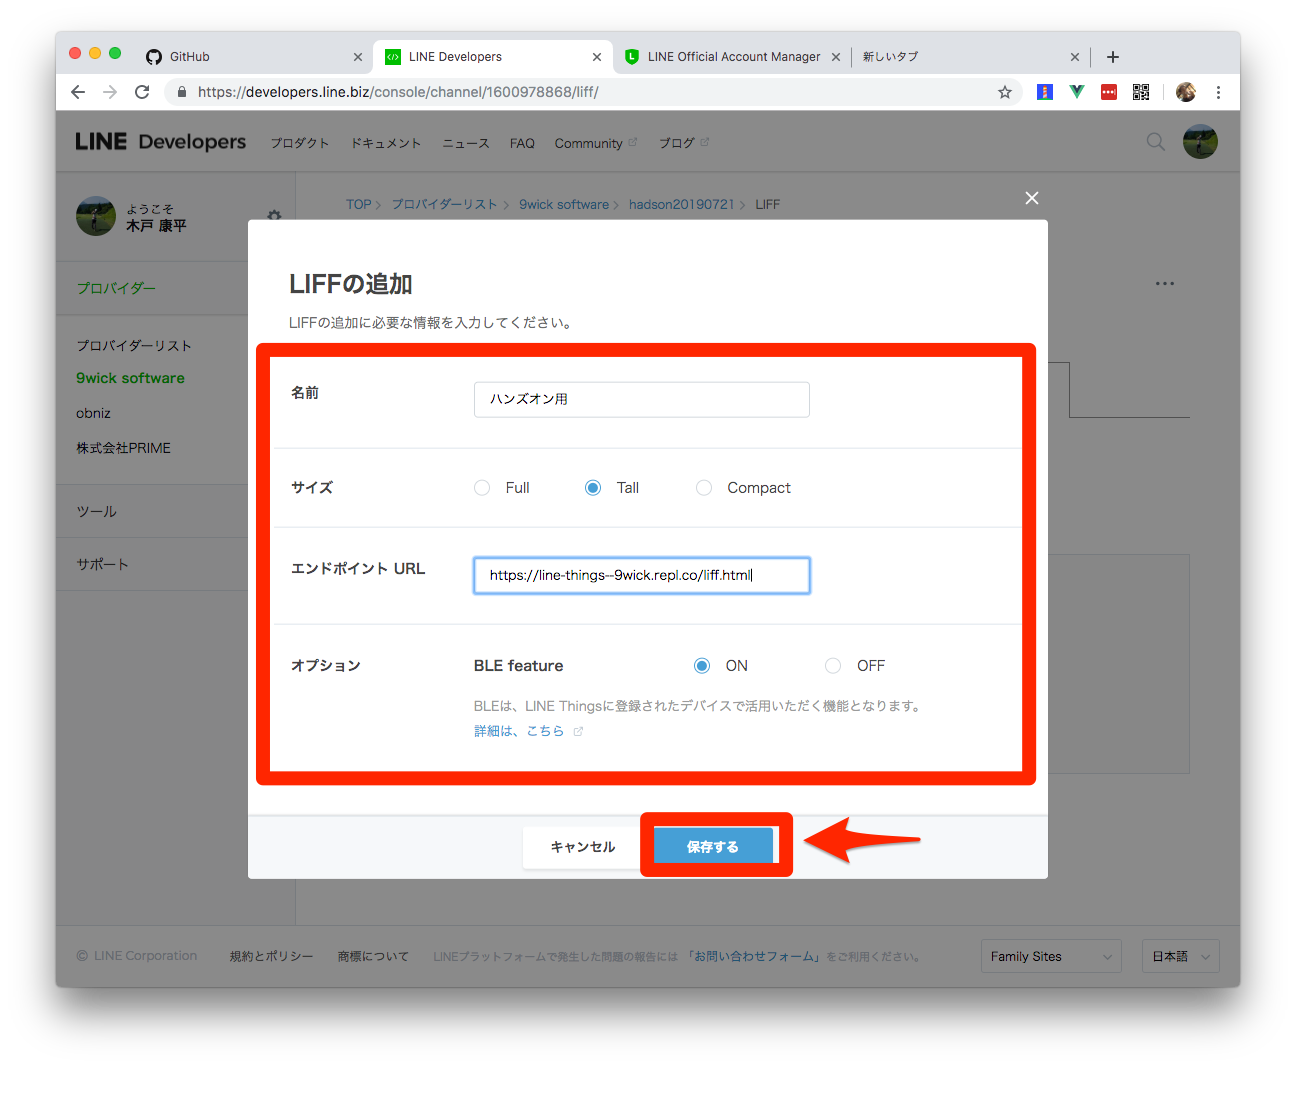Click the 規約とポリシー footer link

point(271,957)
